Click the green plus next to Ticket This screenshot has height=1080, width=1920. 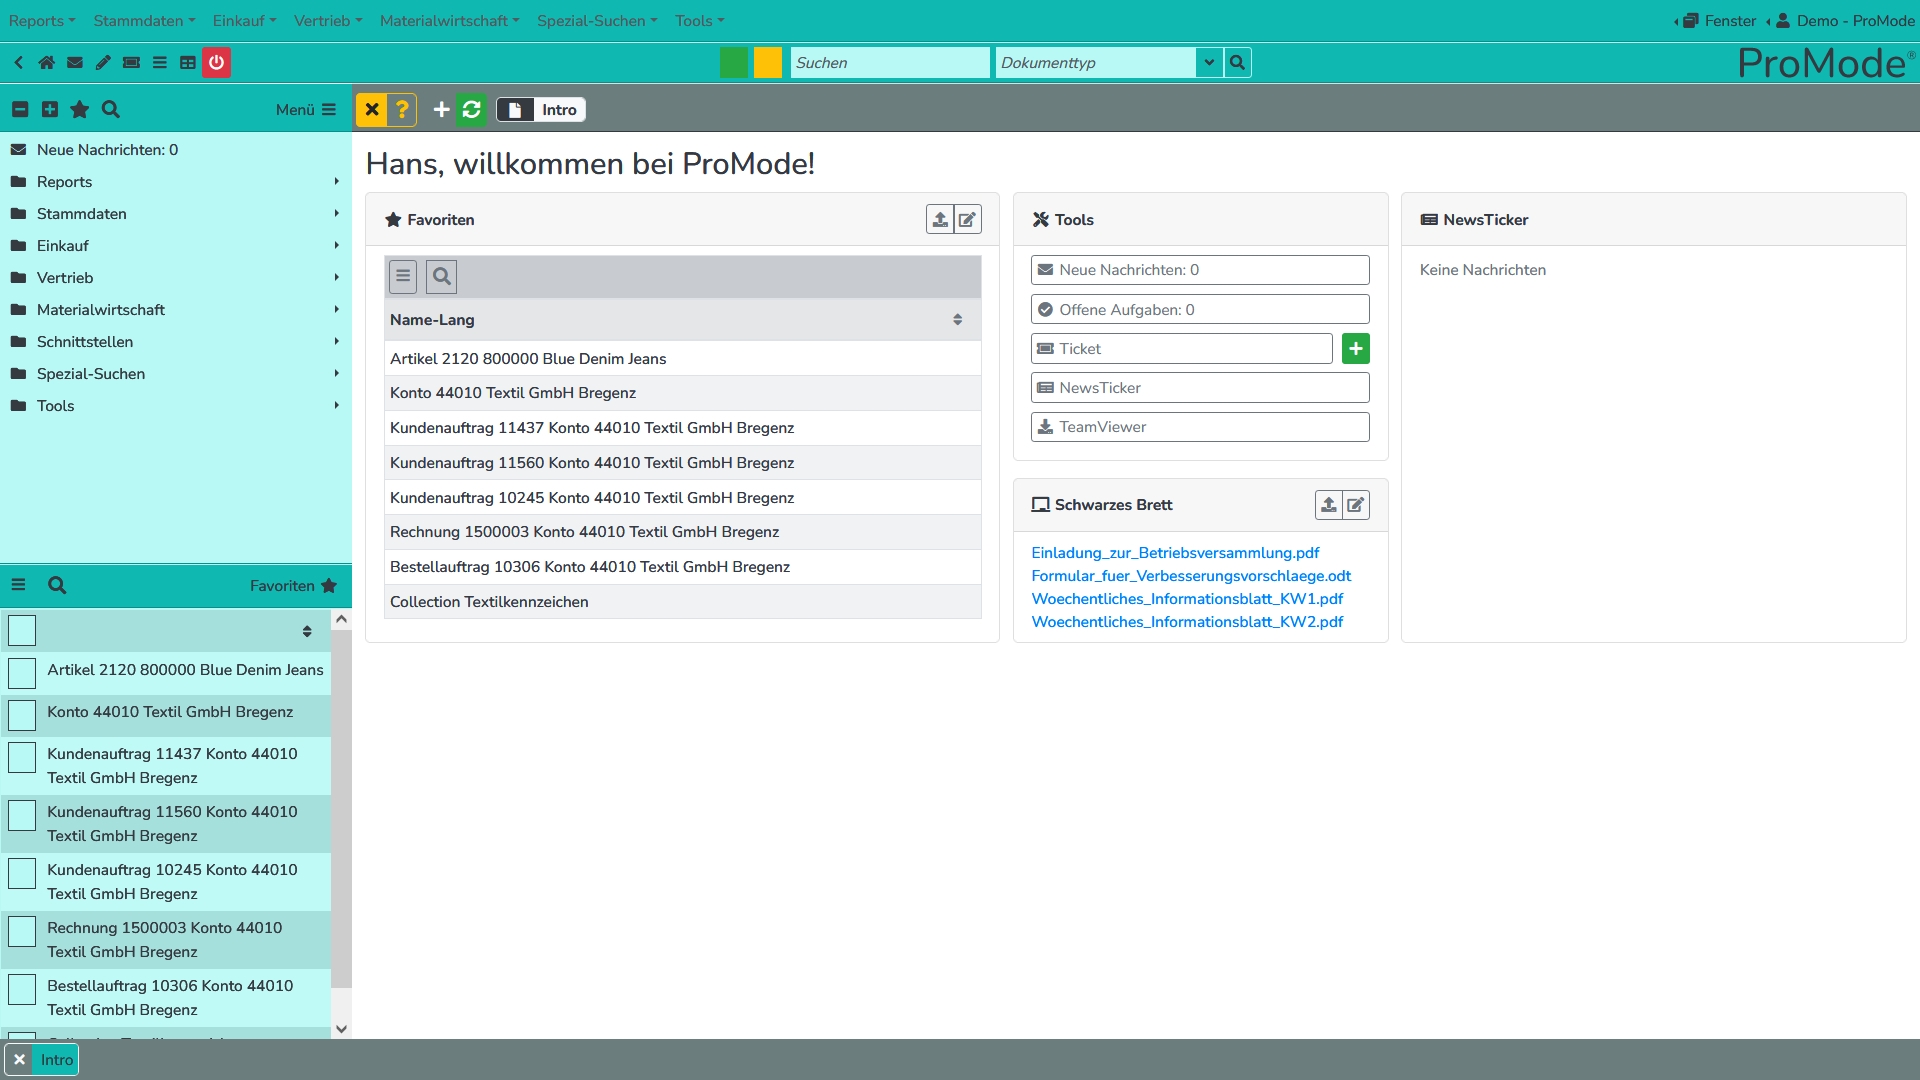[x=1355, y=349]
